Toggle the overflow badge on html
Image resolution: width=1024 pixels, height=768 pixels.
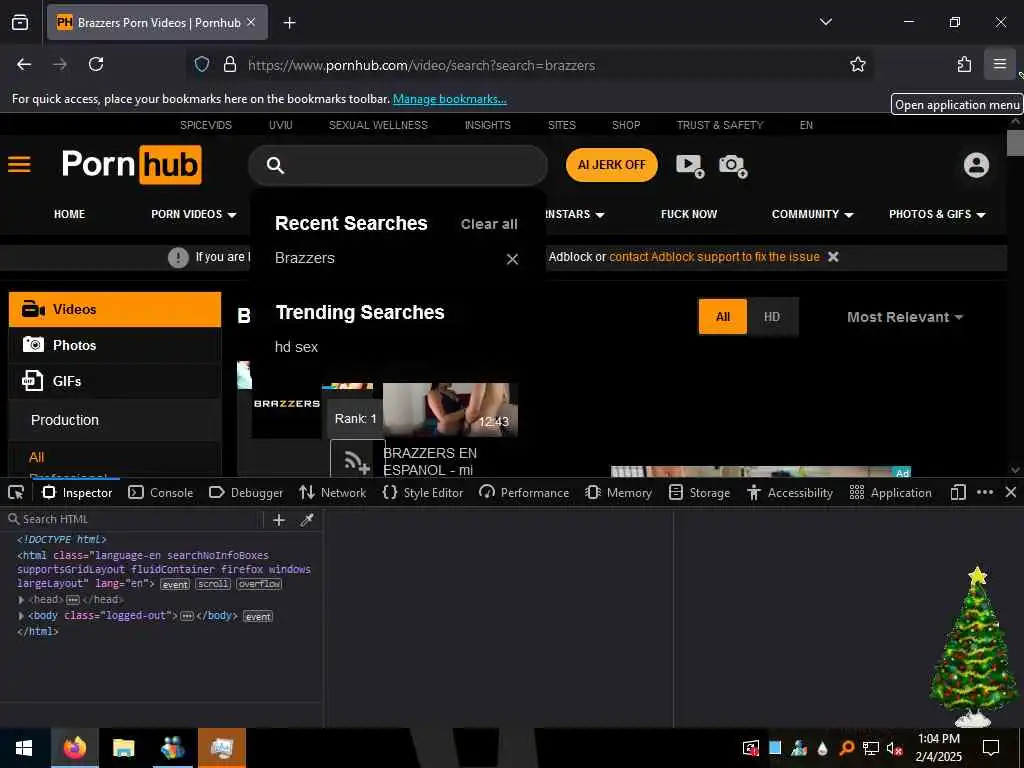click(259, 584)
